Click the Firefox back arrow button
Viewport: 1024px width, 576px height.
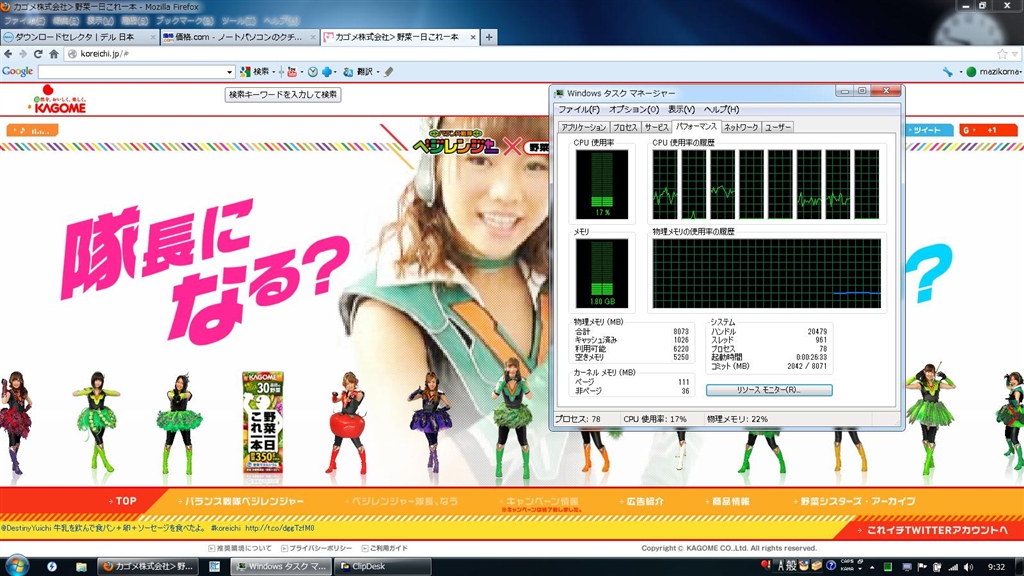9,54
